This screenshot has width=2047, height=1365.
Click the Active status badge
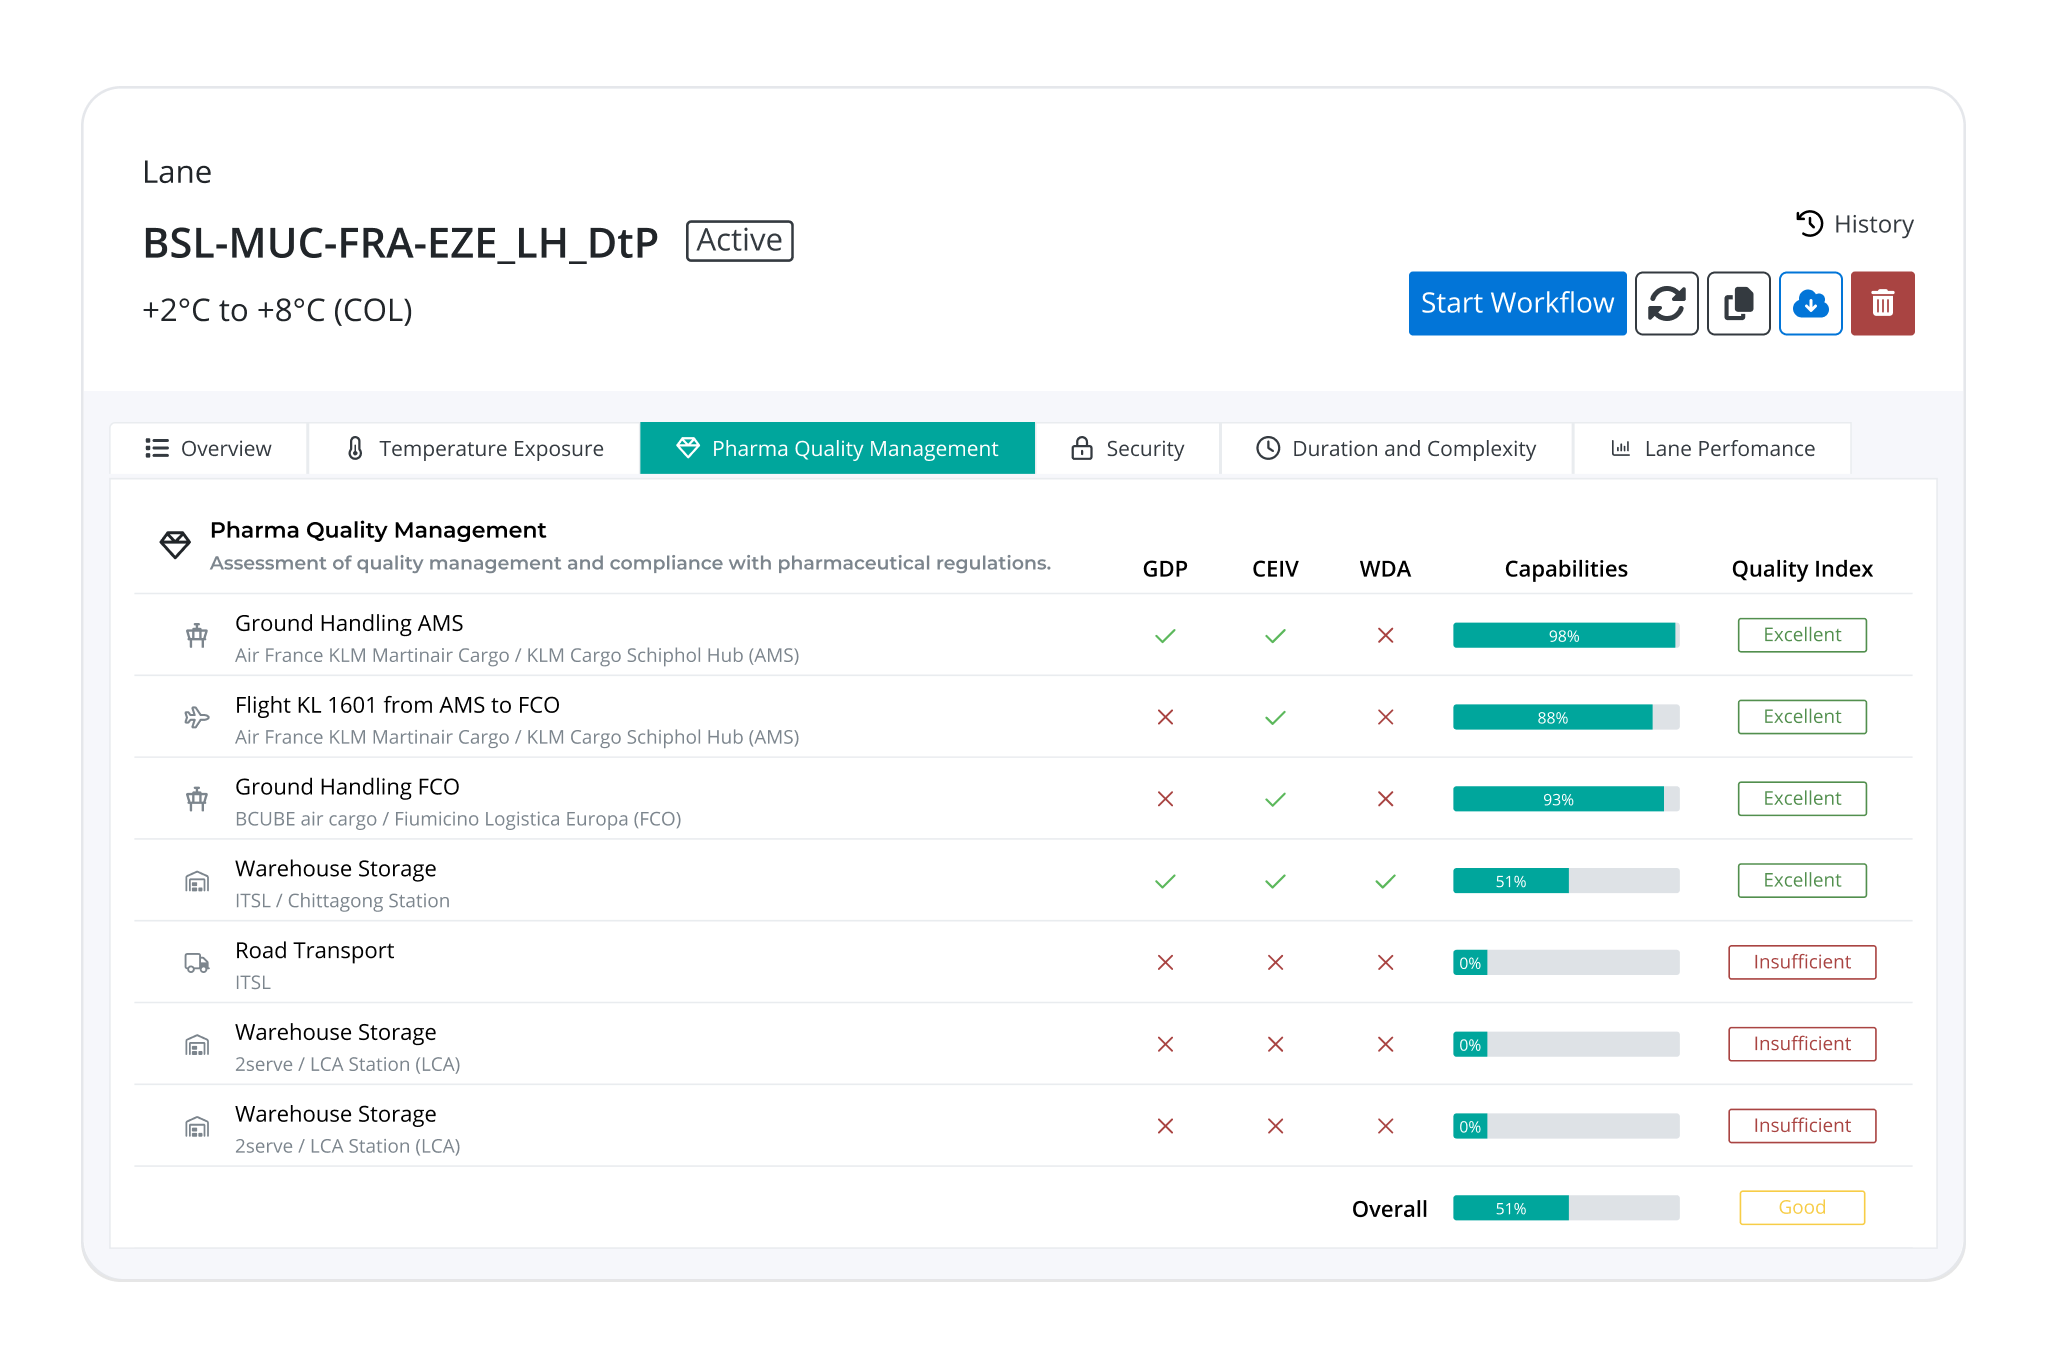pos(739,241)
